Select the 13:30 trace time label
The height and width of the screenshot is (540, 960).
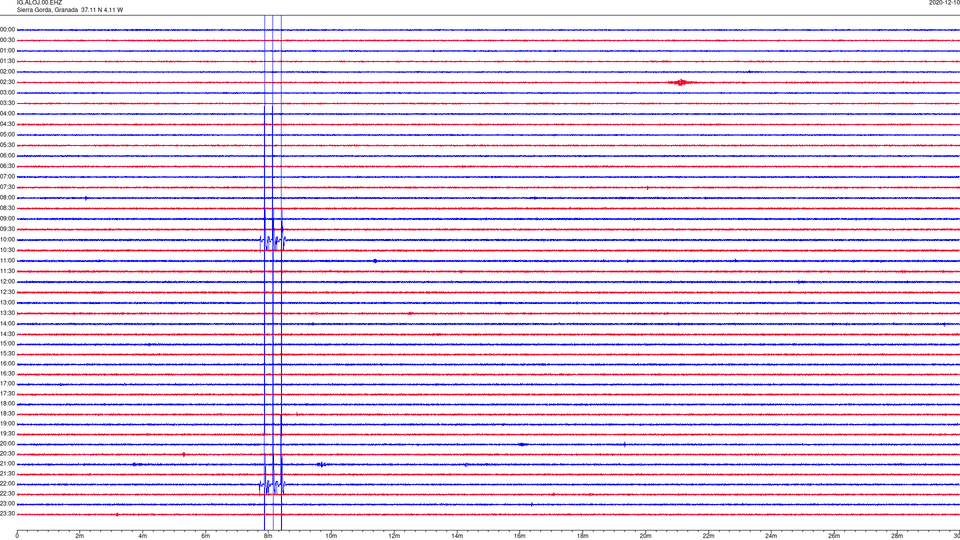tap(7, 313)
